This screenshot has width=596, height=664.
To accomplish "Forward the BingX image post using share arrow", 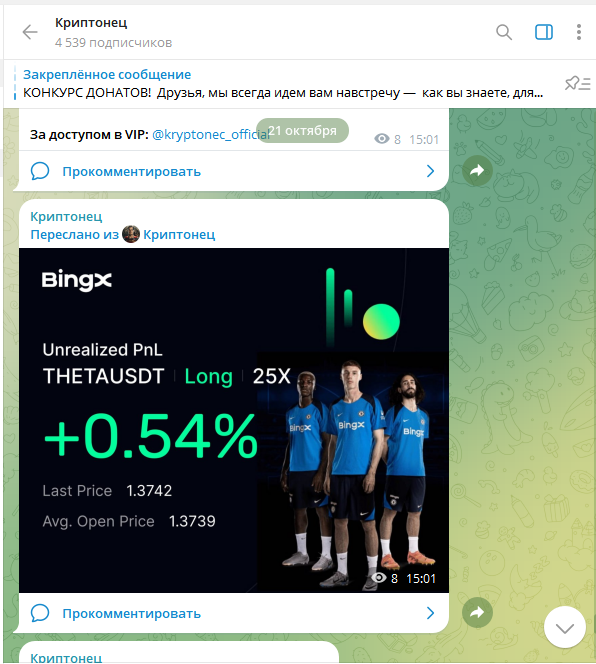I will (477, 612).
